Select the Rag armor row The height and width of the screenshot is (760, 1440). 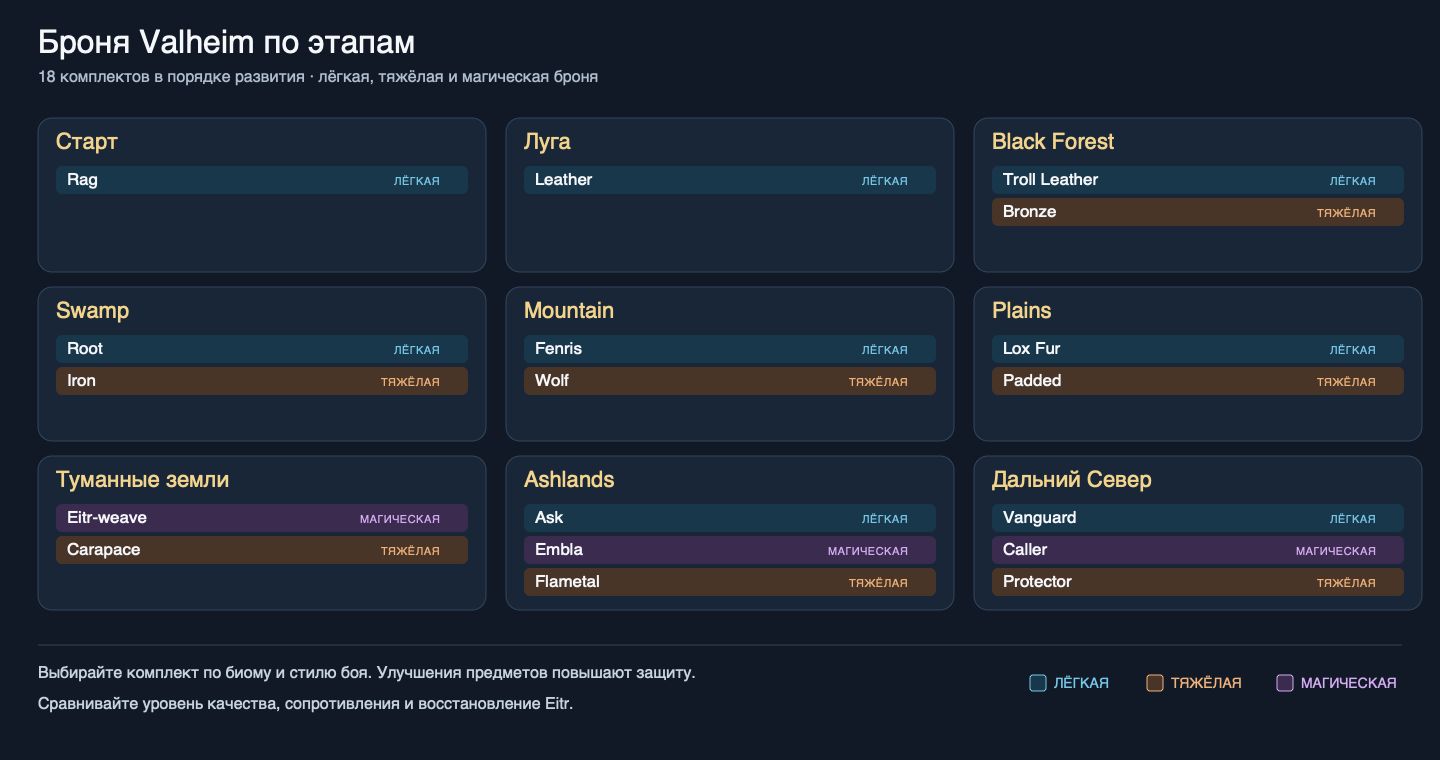(262, 180)
